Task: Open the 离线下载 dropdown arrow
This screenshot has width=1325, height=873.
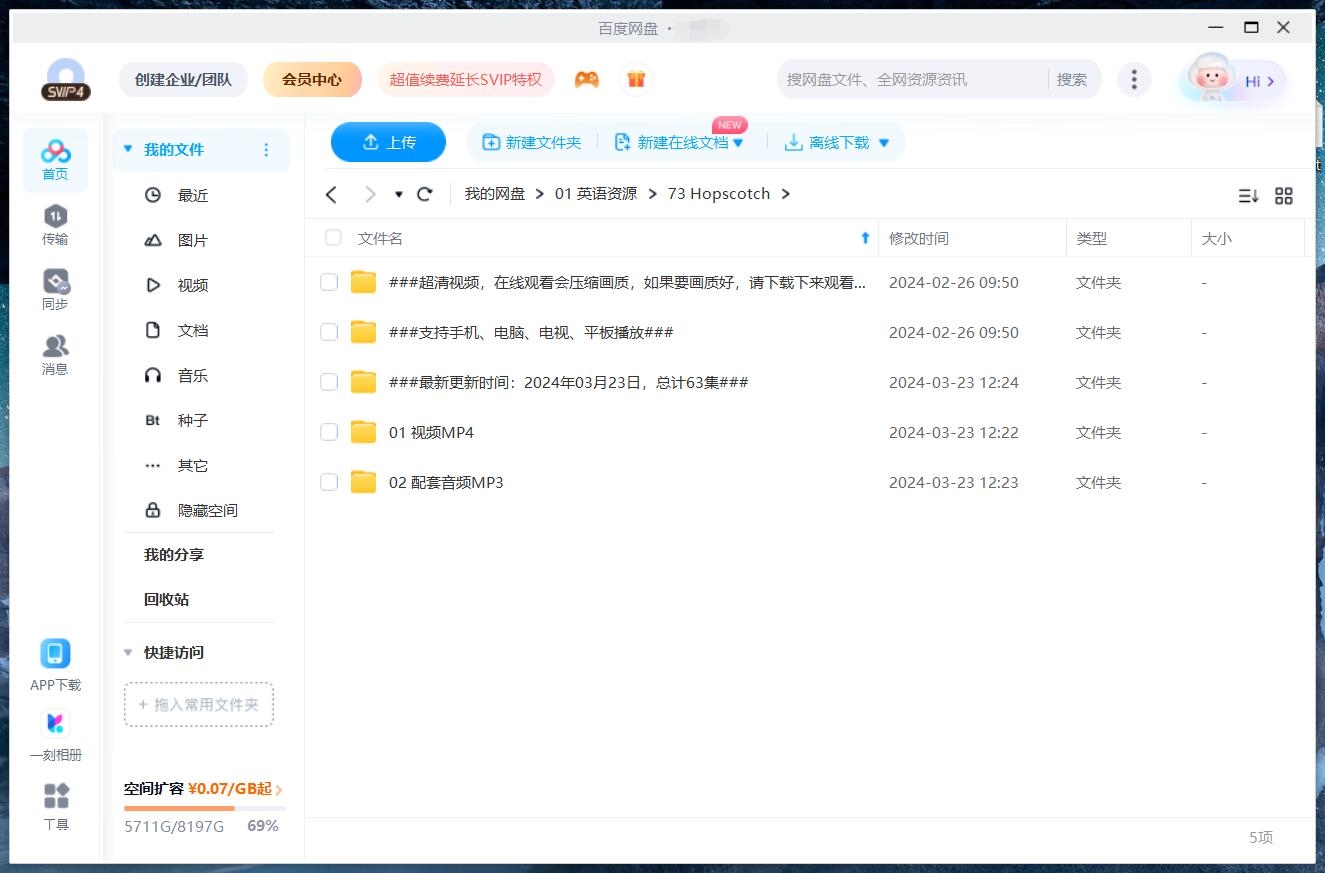Action: click(883, 142)
